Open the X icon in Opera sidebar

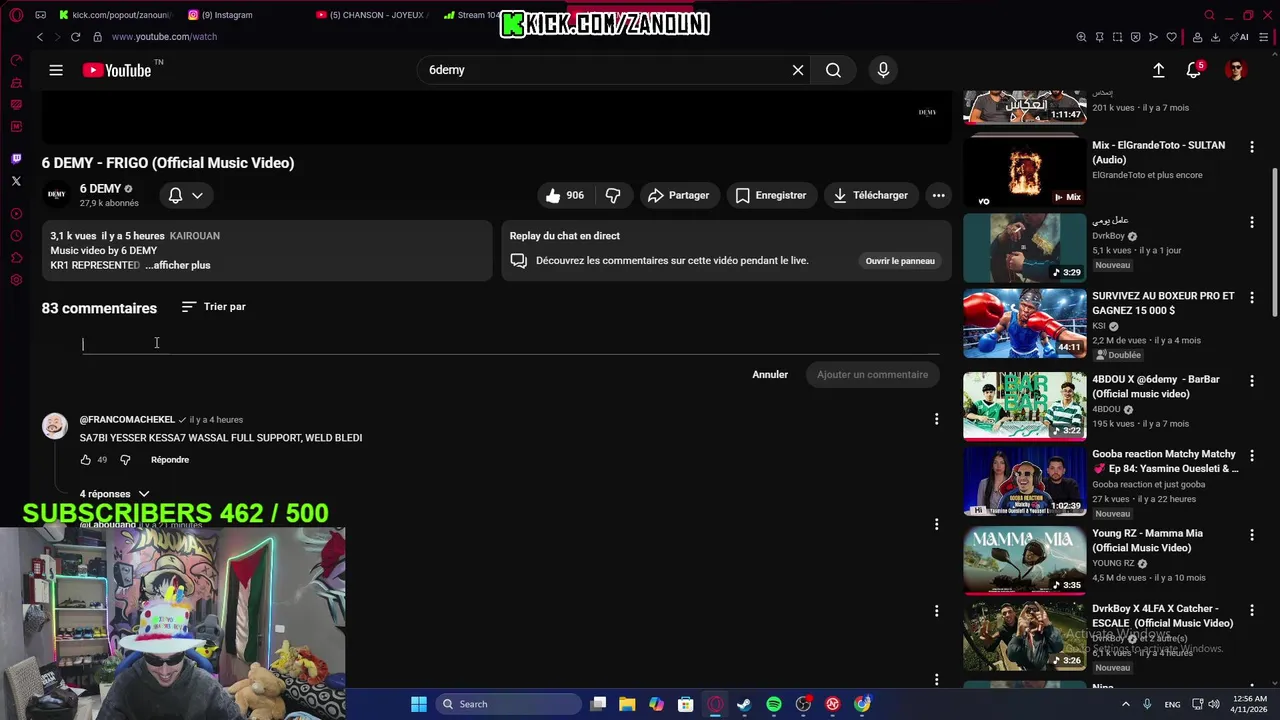point(16,181)
